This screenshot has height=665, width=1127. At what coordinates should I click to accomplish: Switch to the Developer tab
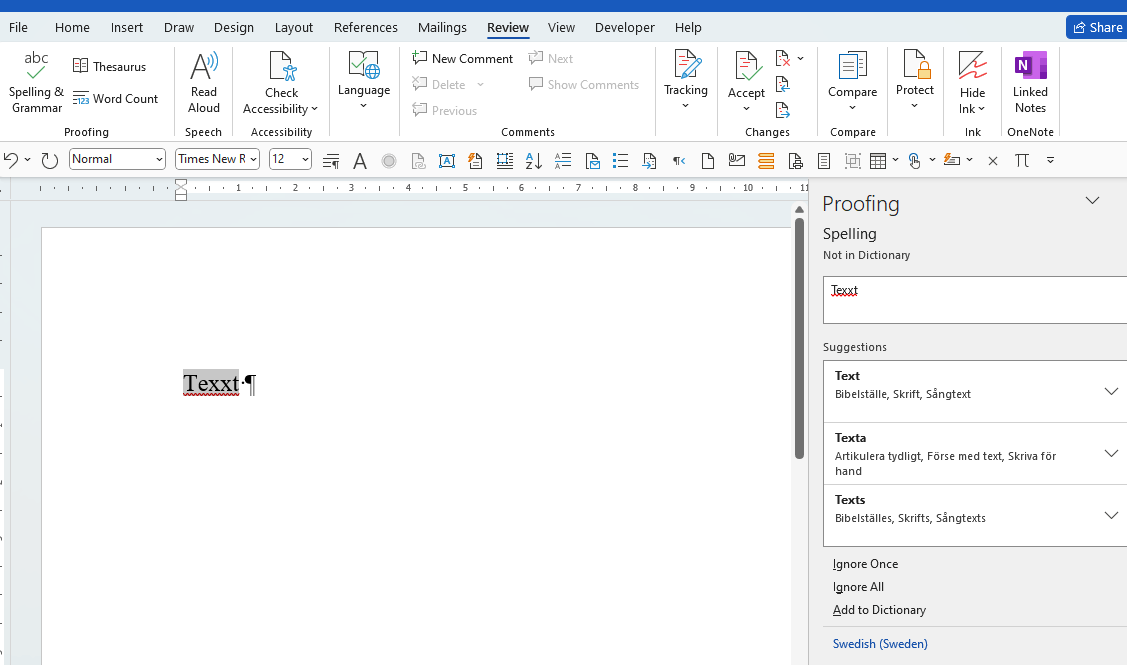pos(625,27)
